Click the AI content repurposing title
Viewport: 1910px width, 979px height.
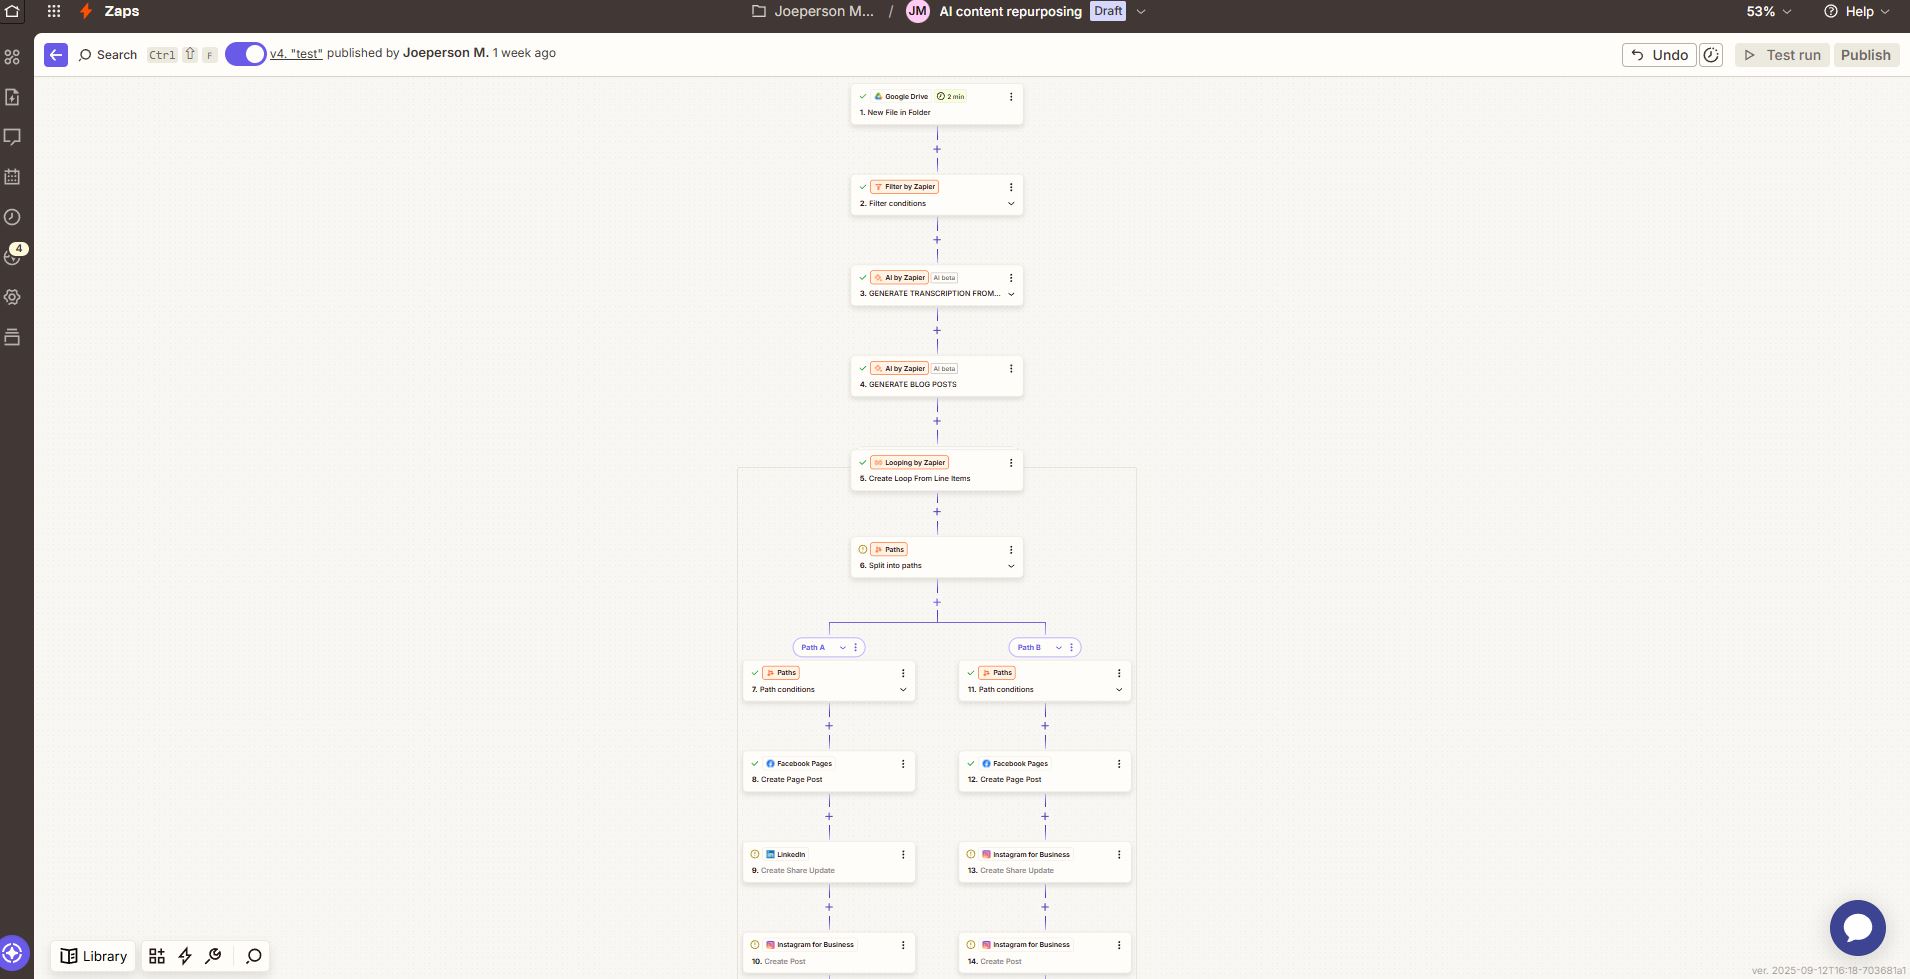pos(1010,11)
